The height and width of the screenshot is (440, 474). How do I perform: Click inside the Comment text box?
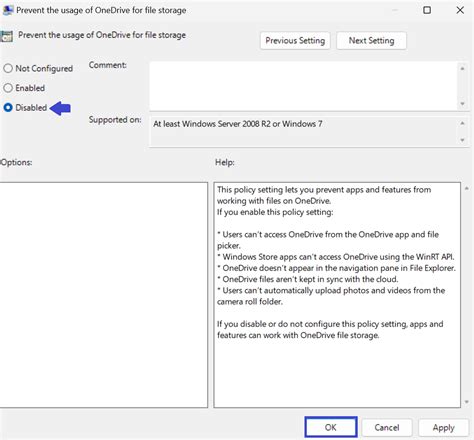(303, 86)
